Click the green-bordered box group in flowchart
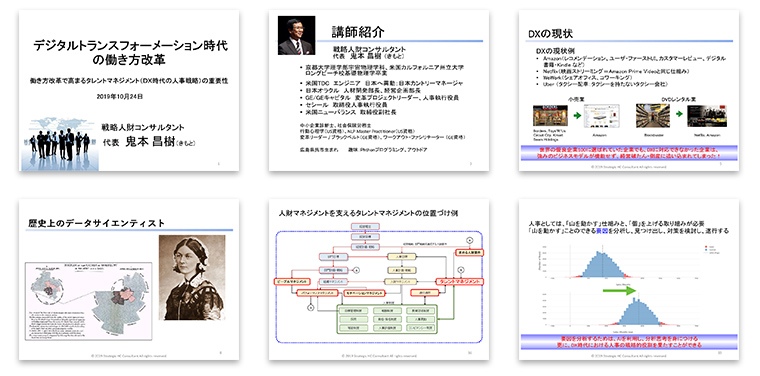The width and height of the screenshot is (760, 376). tap(387, 318)
